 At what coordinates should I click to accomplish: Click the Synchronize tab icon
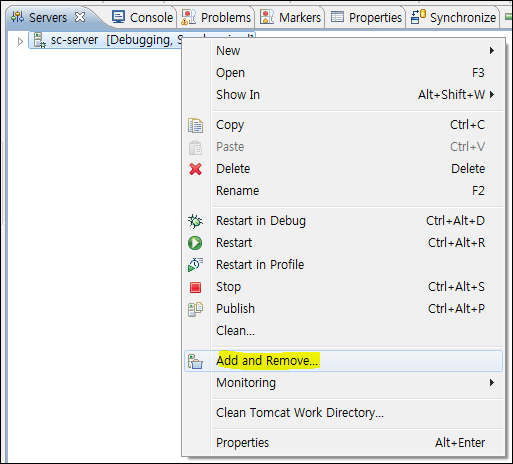point(418,17)
